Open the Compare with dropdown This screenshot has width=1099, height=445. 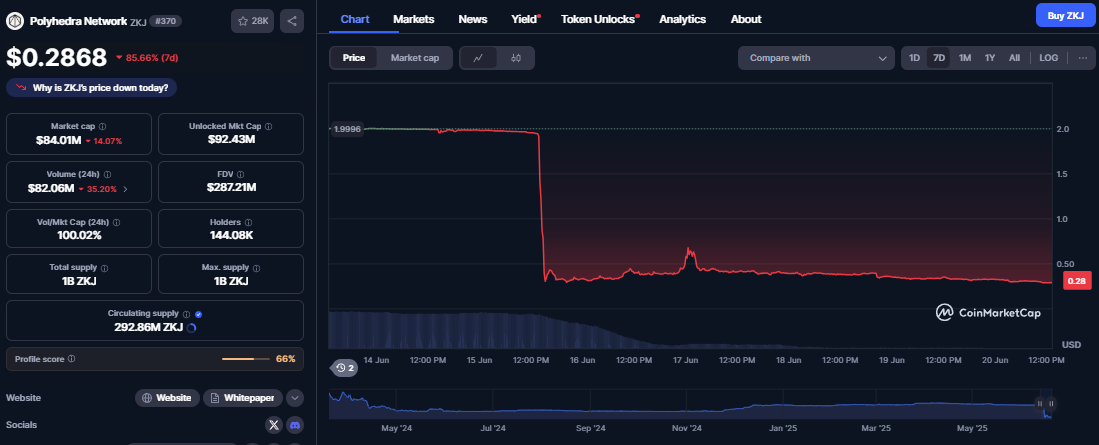(x=816, y=58)
